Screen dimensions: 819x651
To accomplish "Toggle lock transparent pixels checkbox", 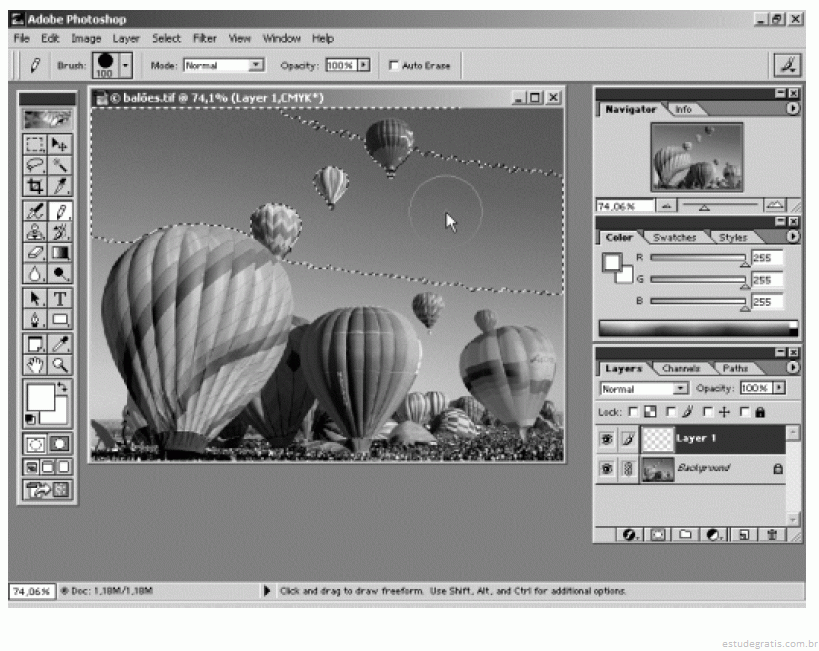I will pyautogui.click(x=633, y=412).
